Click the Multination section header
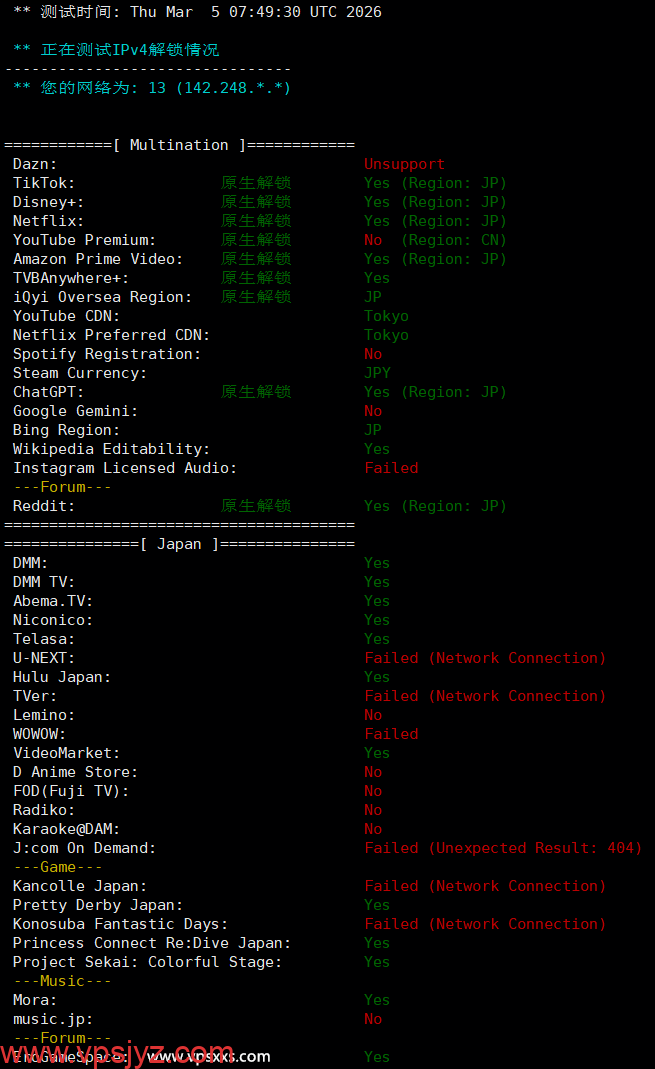655x1069 pixels. coord(179,145)
